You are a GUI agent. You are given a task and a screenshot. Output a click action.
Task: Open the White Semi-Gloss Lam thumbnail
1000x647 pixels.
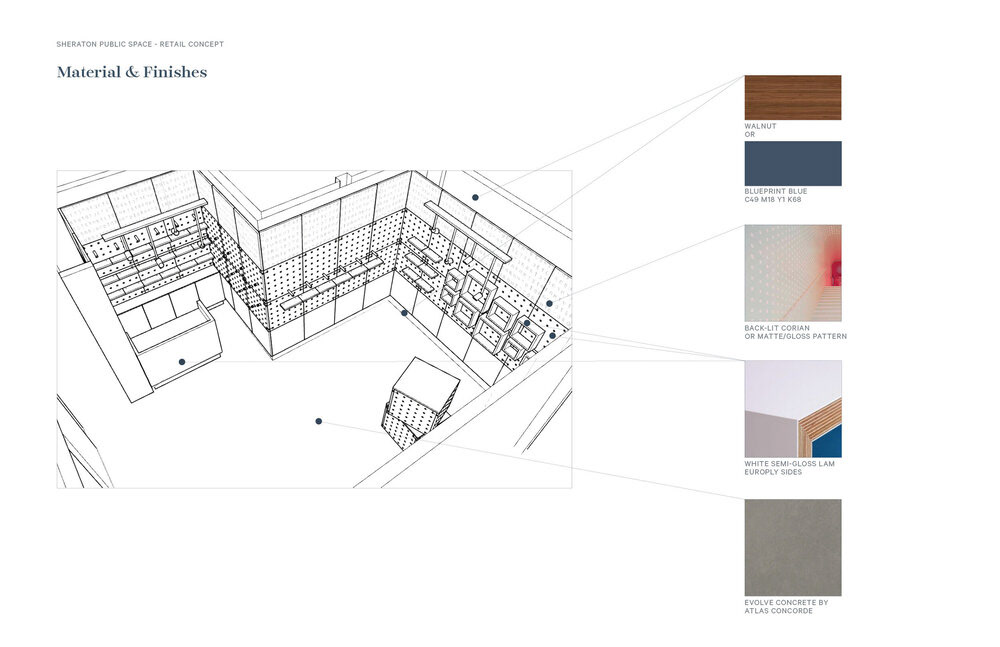coord(793,409)
